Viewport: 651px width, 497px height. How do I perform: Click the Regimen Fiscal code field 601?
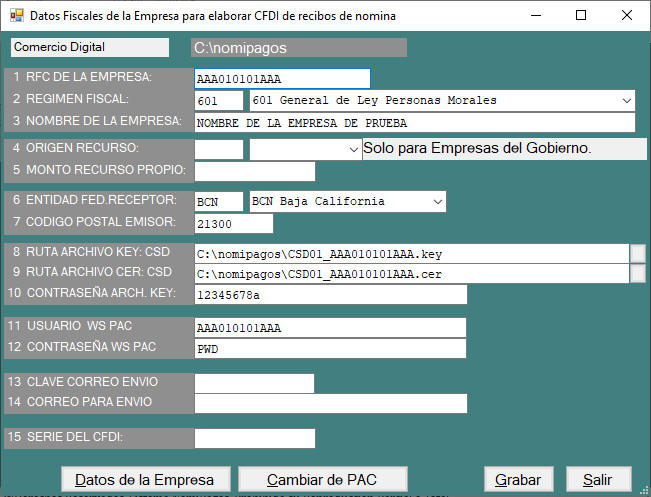click(x=218, y=100)
